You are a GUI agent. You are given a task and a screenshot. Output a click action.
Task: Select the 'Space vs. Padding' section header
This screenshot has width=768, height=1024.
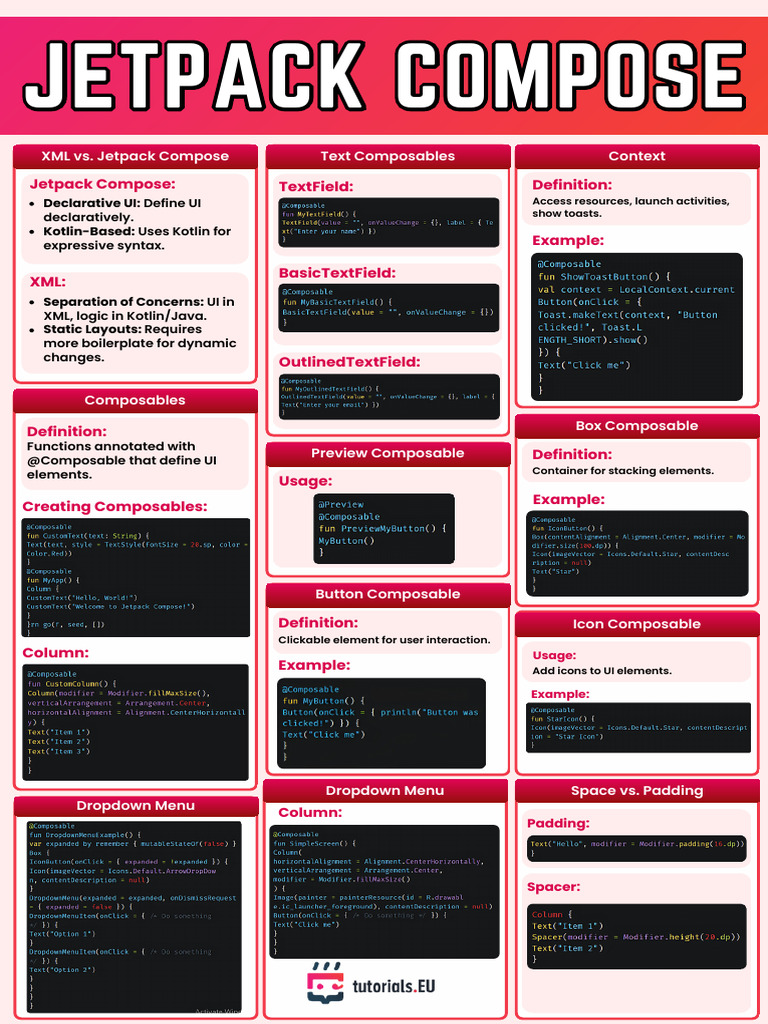pos(637,791)
